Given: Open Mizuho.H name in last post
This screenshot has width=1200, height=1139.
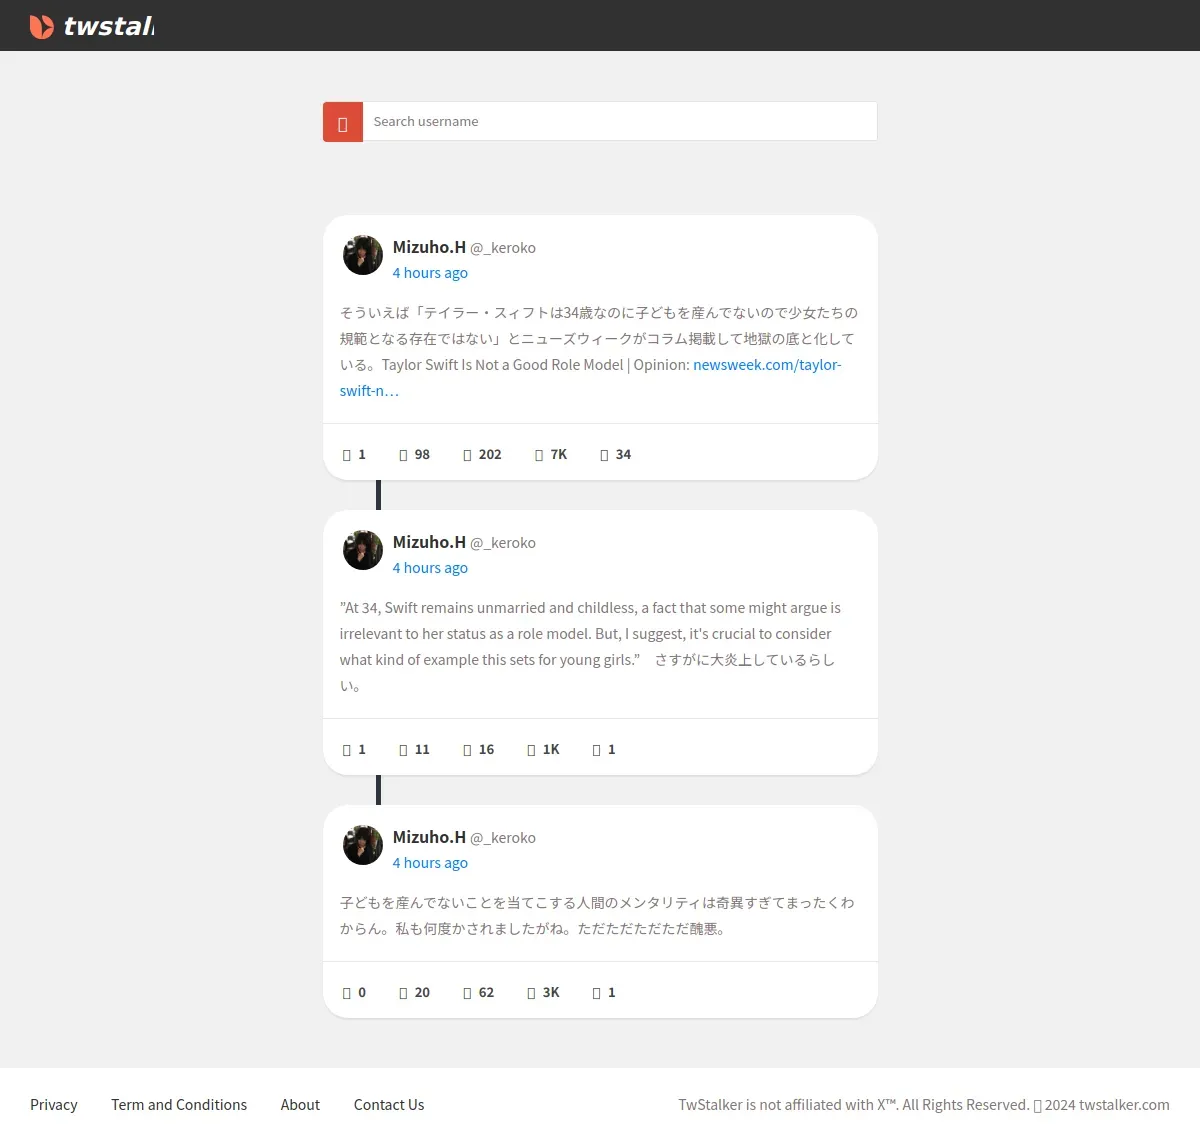Looking at the screenshot, I should click(429, 837).
